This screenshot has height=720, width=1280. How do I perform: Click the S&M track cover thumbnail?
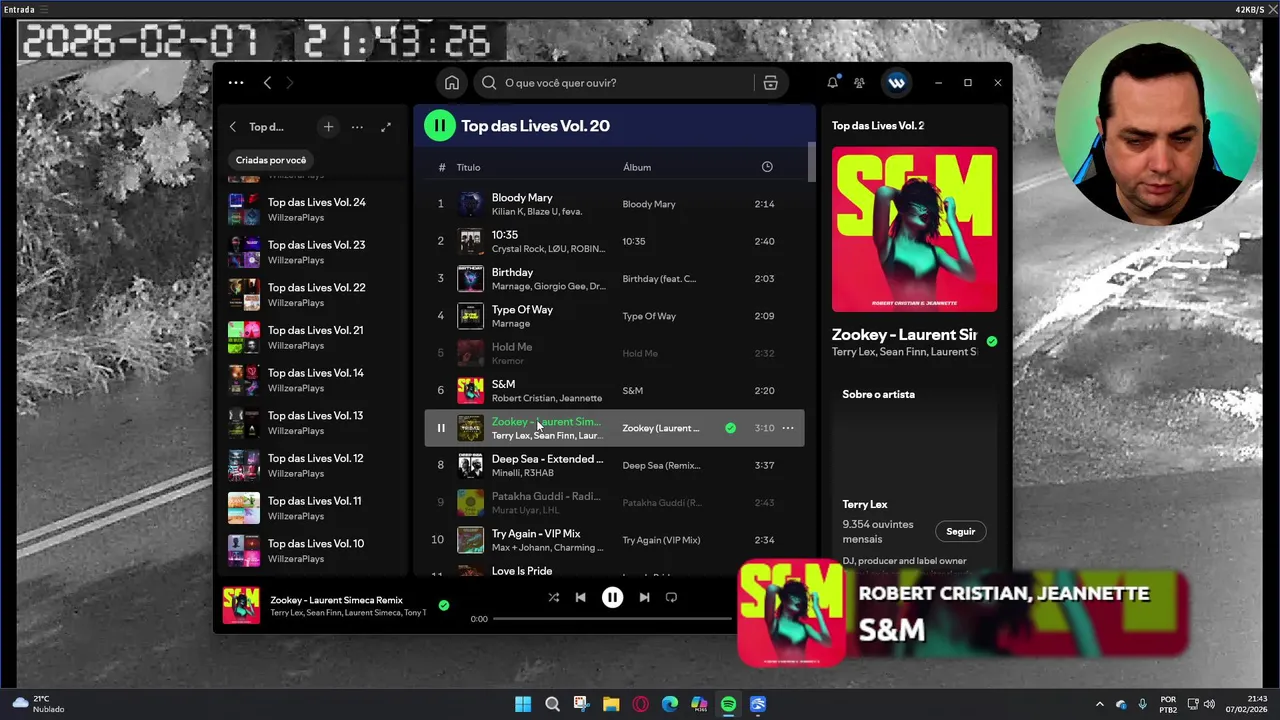(x=470, y=391)
